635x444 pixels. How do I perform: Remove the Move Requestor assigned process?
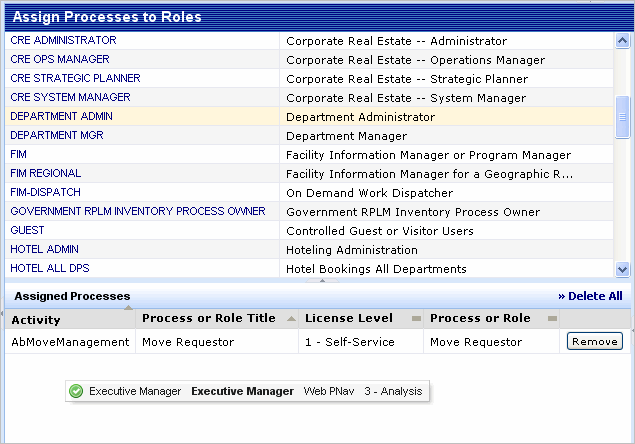[594, 342]
